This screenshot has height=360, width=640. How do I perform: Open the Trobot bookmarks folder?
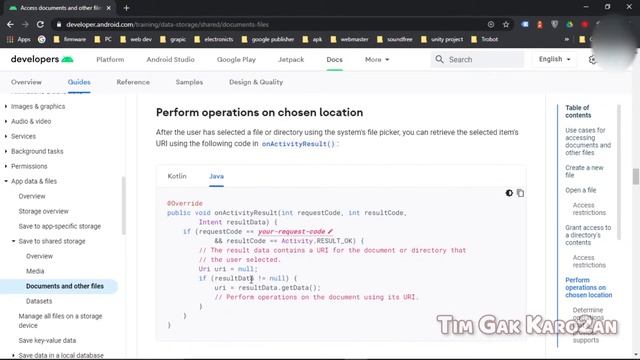484,39
